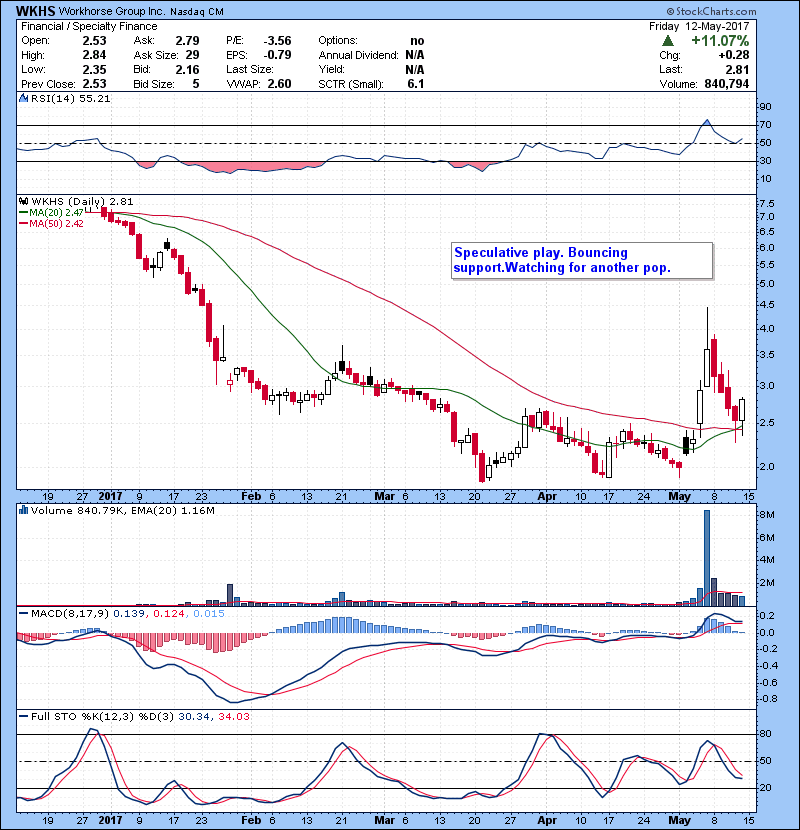Click the Volume 840,794 value

pos(726,84)
